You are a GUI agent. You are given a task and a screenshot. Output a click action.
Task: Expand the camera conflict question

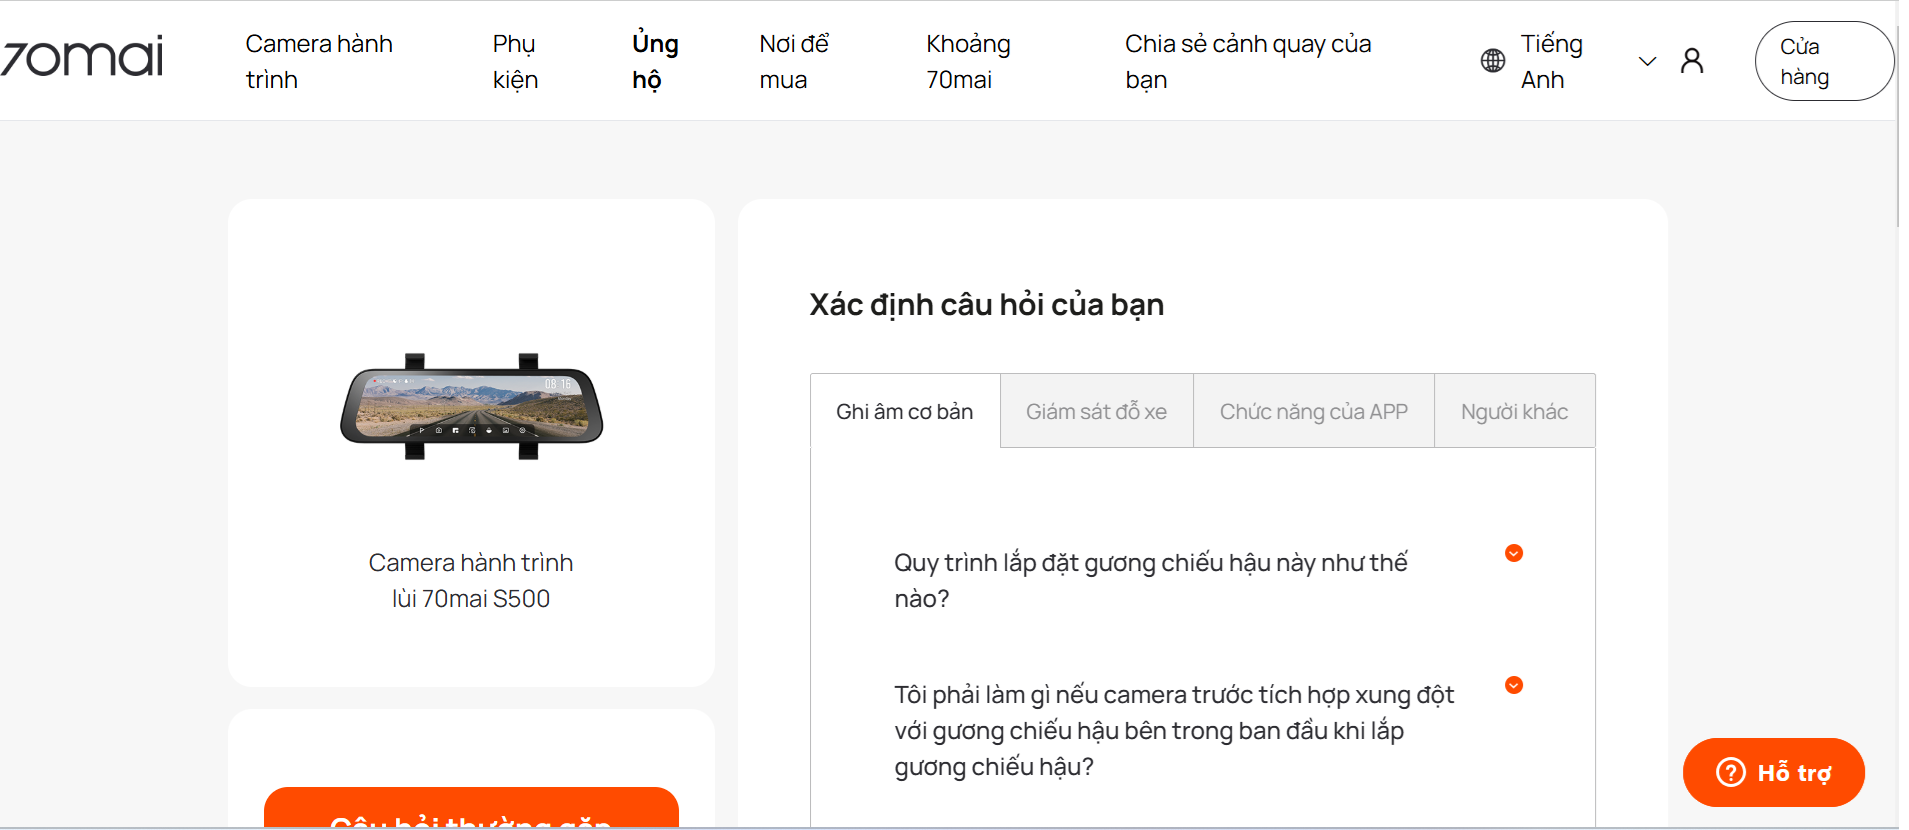[1170, 730]
